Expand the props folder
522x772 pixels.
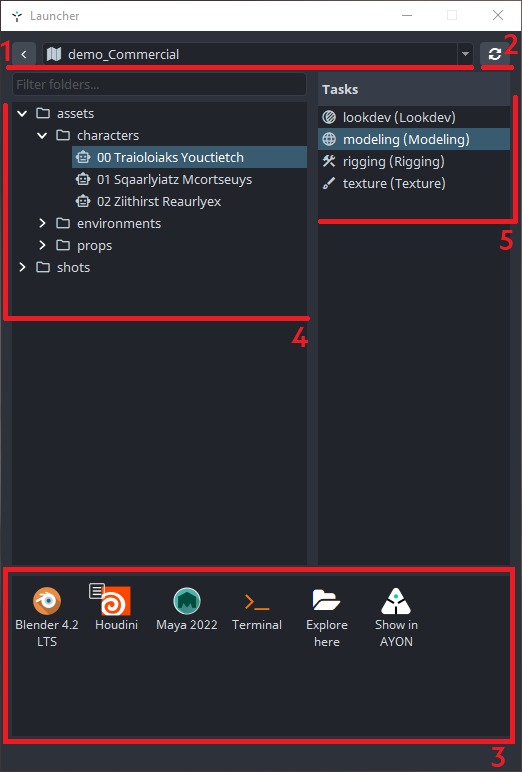coord(42,245)
